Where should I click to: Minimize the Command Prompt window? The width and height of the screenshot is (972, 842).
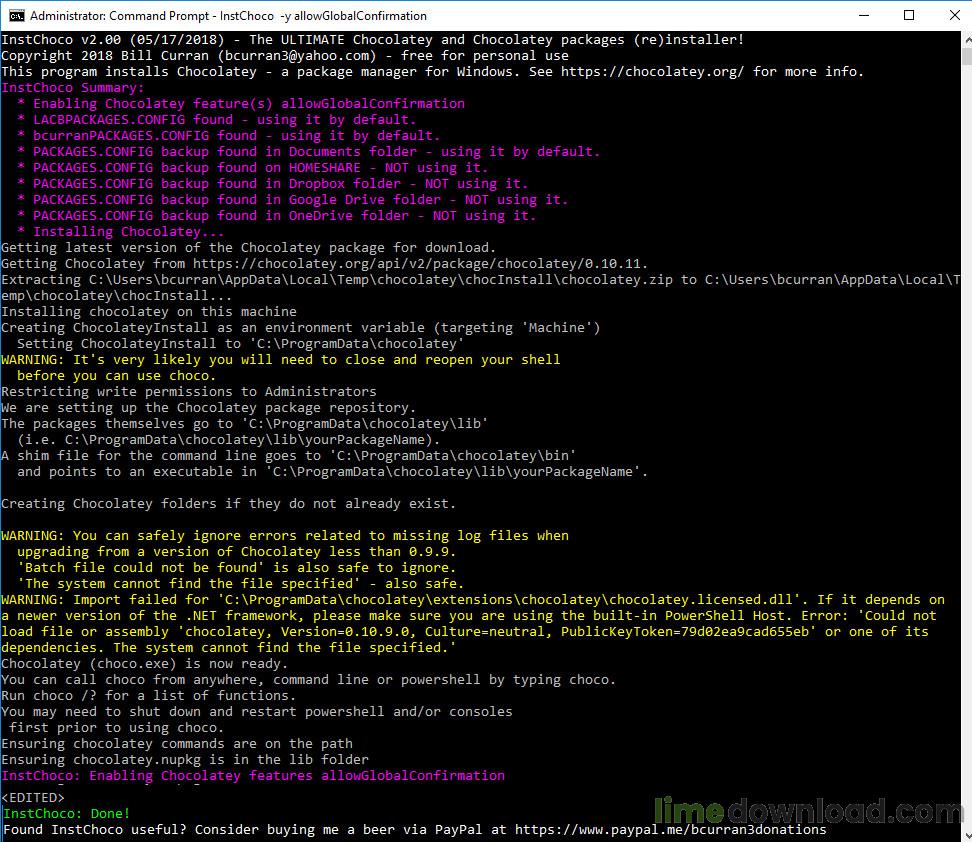pos(864,16)
